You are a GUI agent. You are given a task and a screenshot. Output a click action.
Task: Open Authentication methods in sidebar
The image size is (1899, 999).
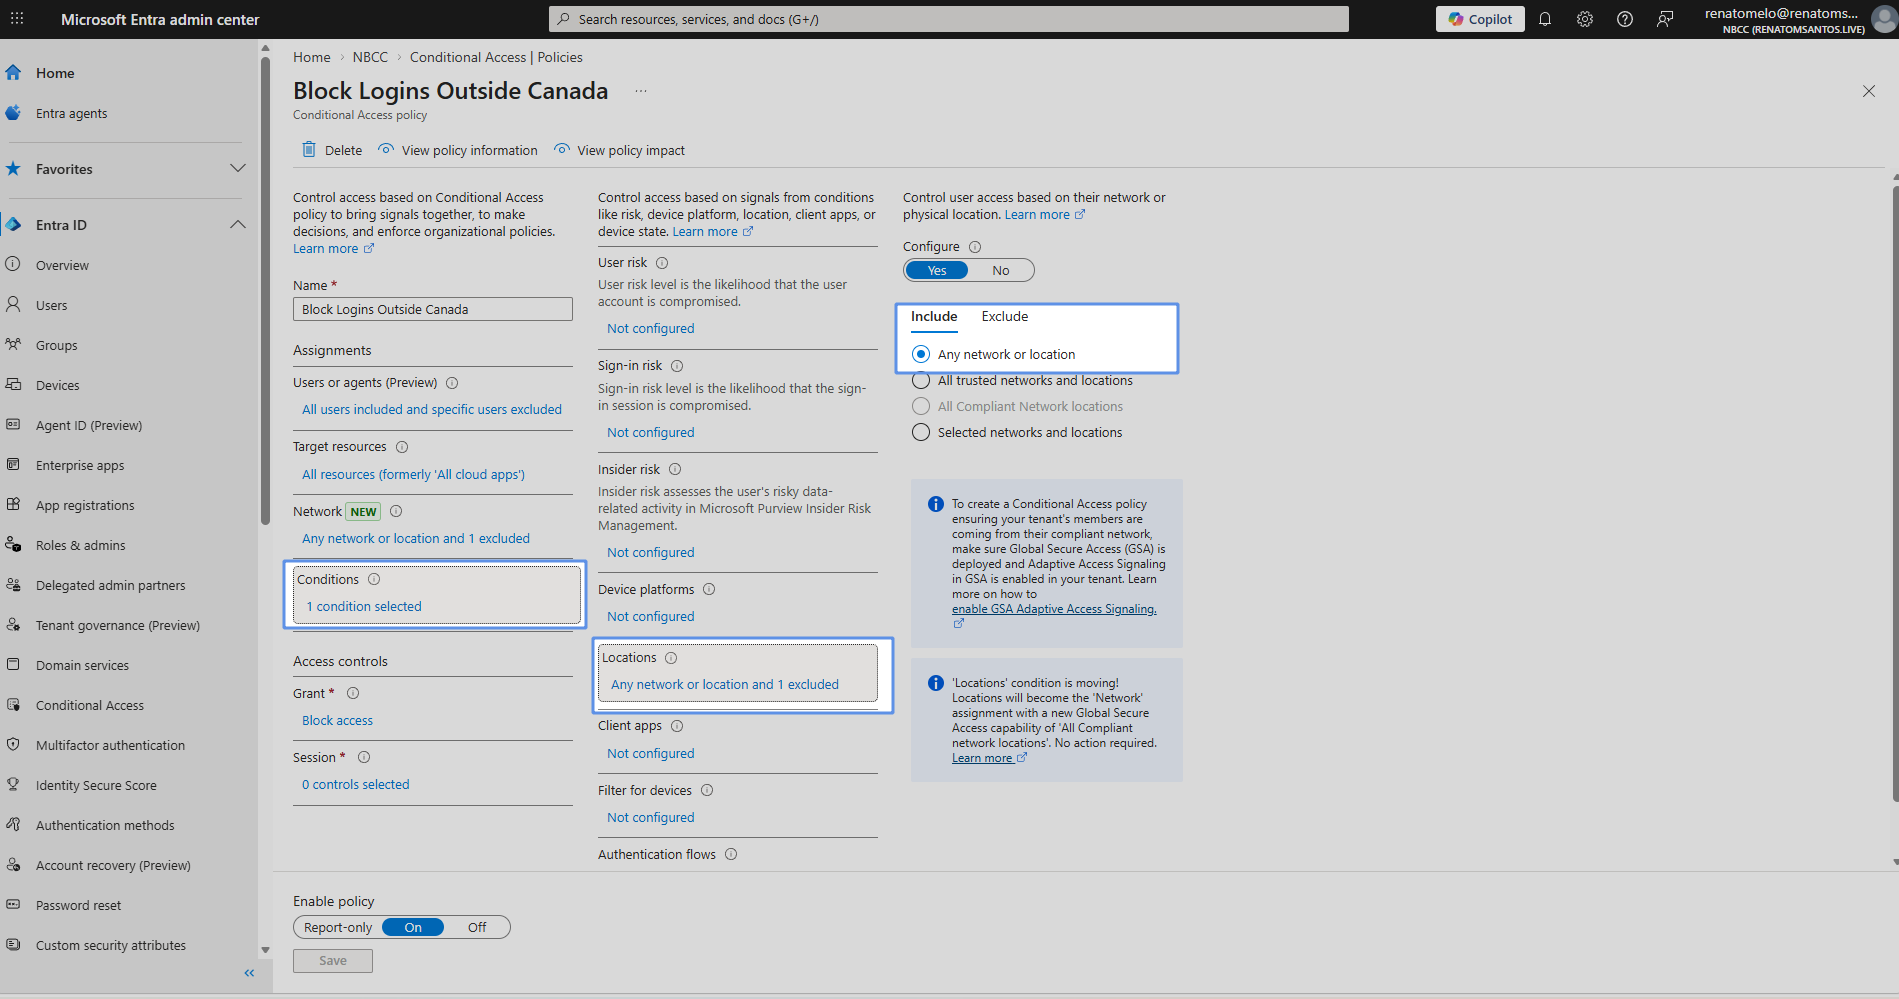click(x=105, y=825)
